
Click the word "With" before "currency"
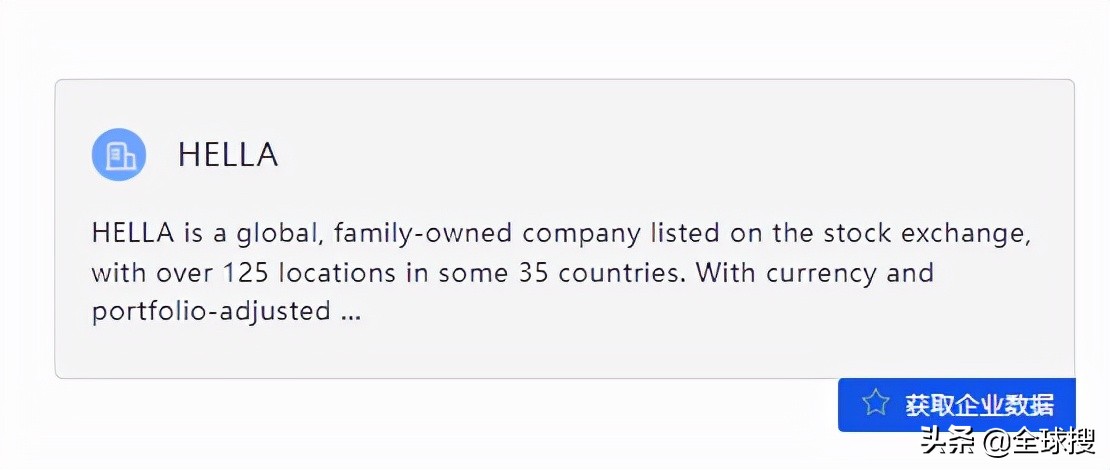pos(726,273)
